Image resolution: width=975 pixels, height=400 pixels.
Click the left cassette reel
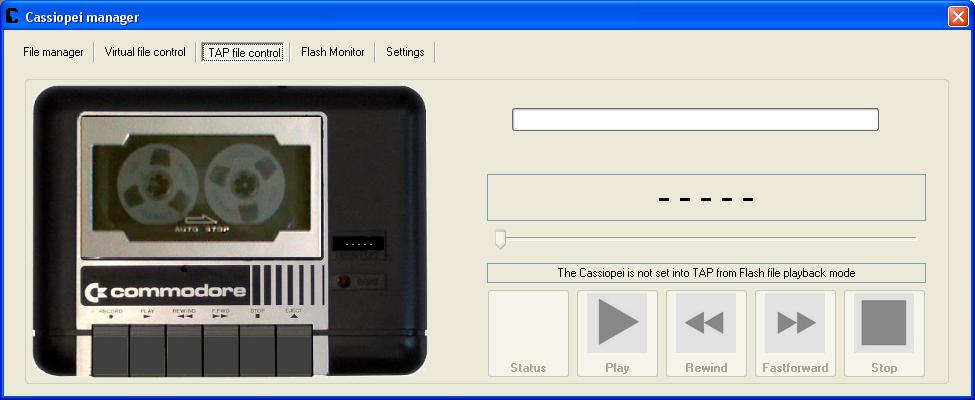point(158,185)
